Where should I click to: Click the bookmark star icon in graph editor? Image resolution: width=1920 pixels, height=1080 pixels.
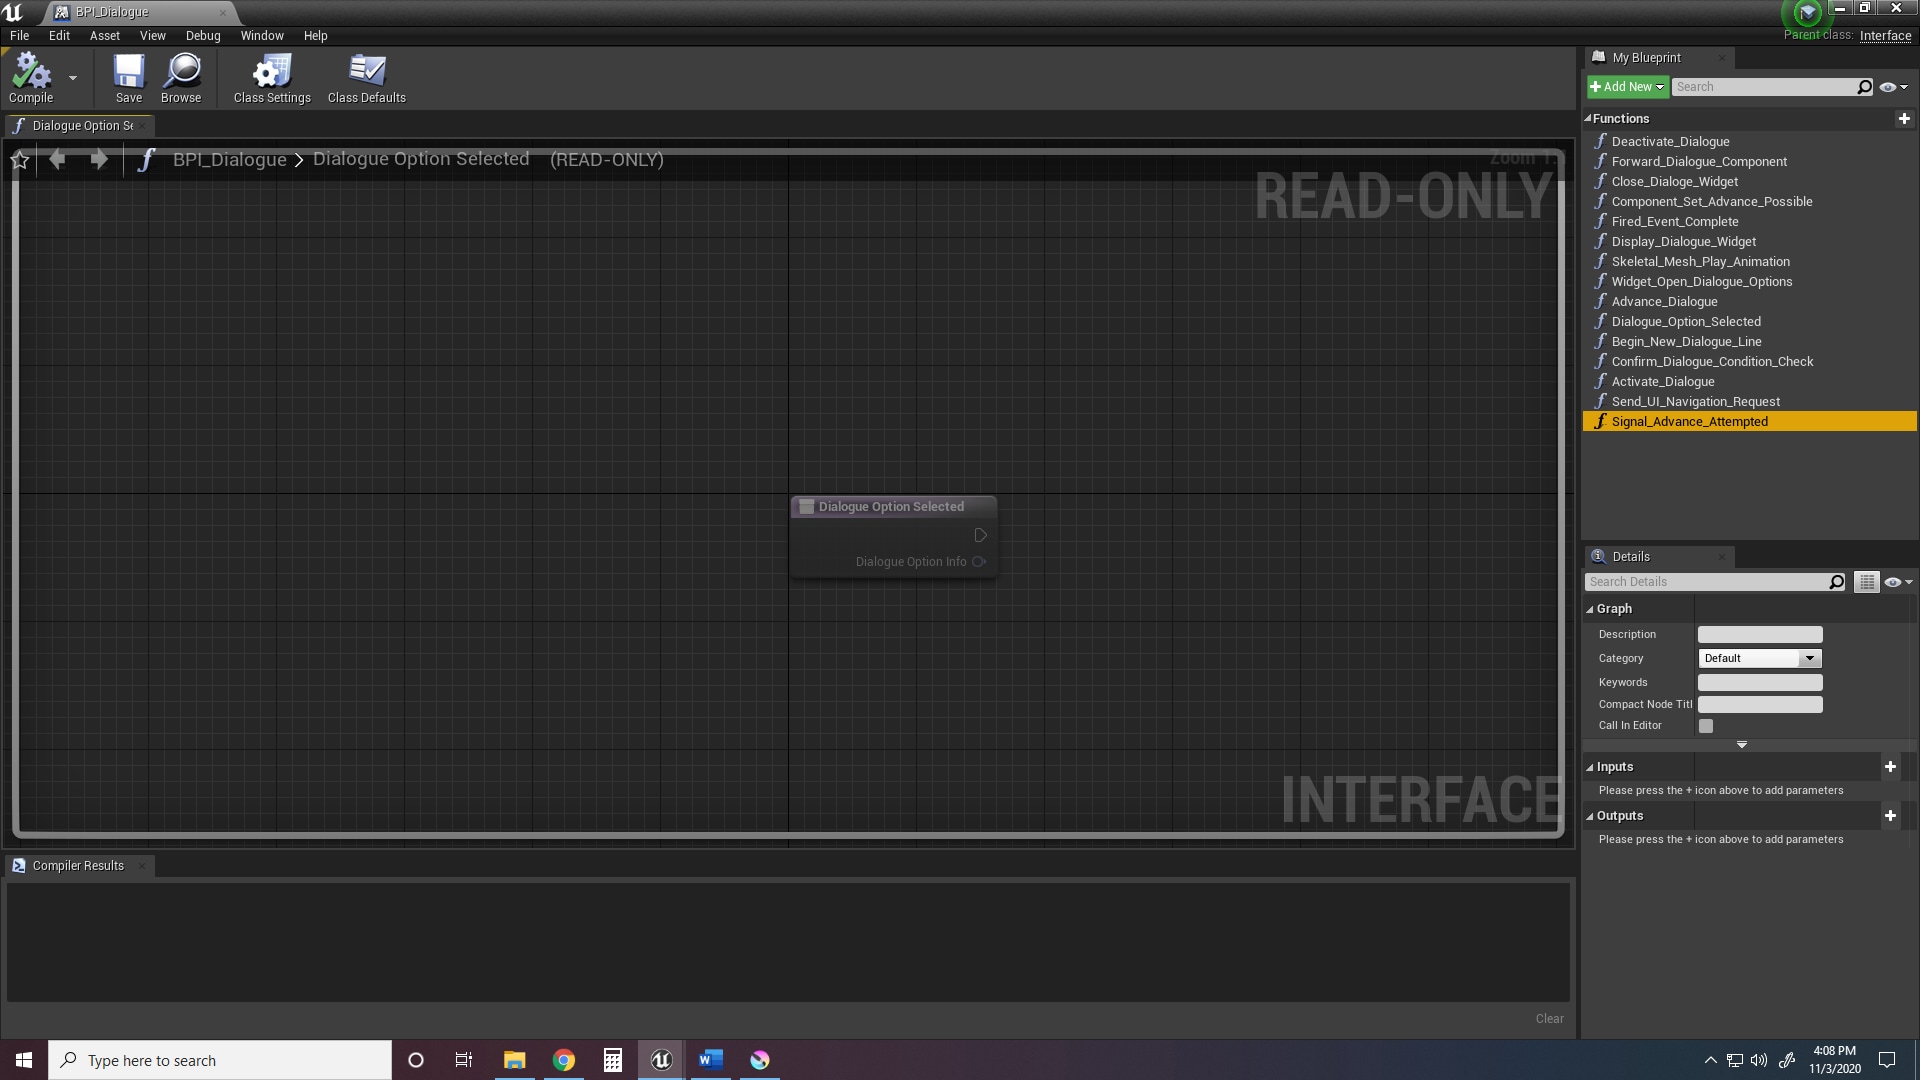point(20,159)
